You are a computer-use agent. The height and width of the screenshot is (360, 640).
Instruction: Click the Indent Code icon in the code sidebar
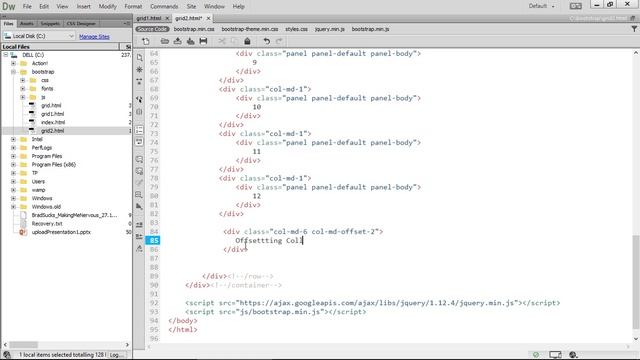coord(139,225)
